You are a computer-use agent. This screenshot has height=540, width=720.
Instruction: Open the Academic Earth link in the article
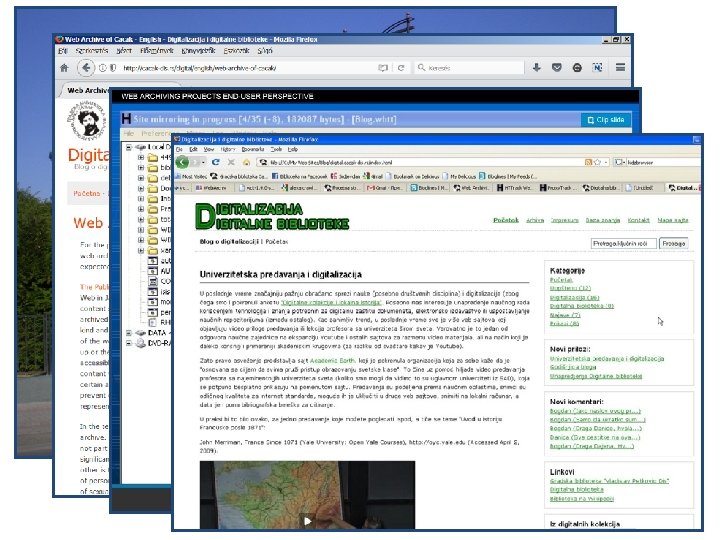[x=332, y=361]
